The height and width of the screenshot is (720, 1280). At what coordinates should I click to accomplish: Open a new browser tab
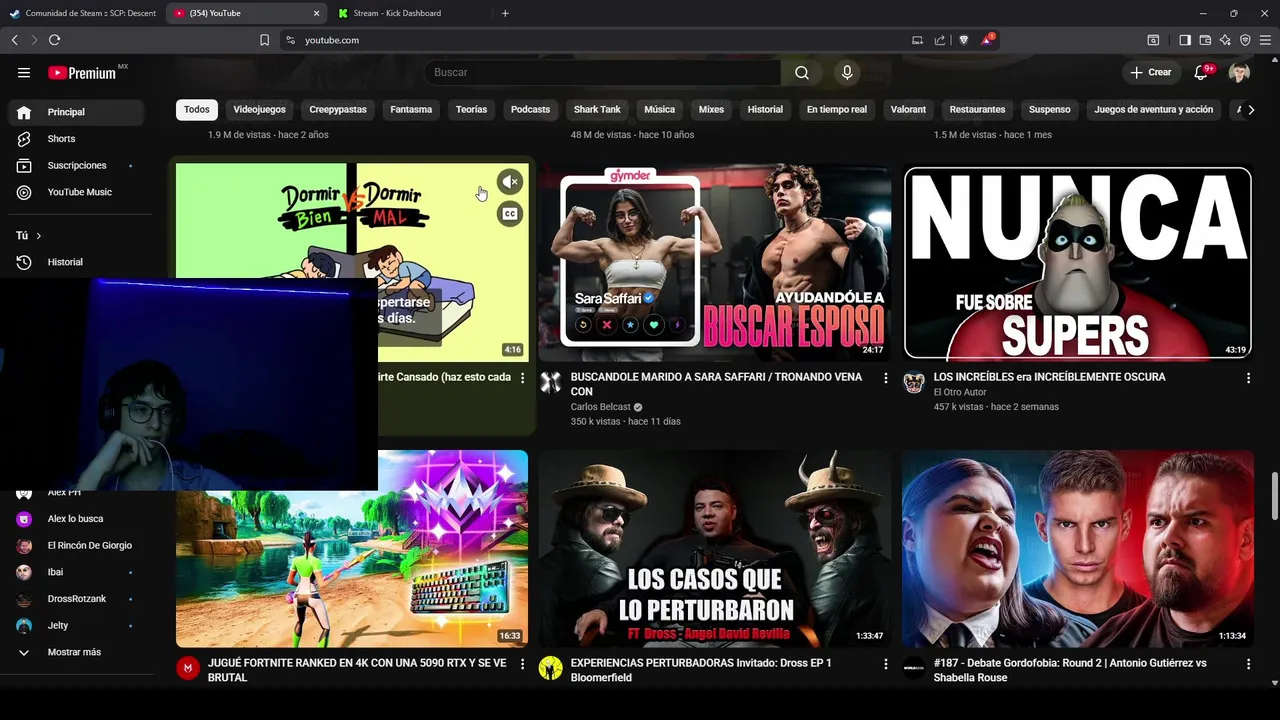click(505, 13)
